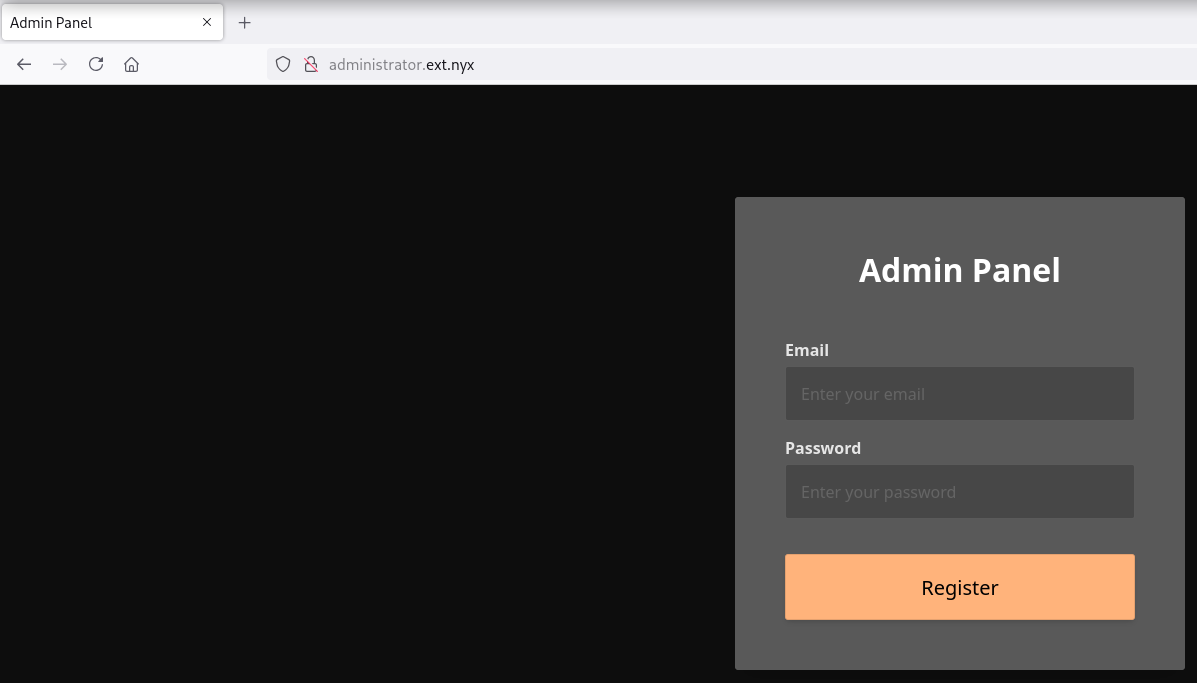Show tracking protection shield info

pos(283,64)
